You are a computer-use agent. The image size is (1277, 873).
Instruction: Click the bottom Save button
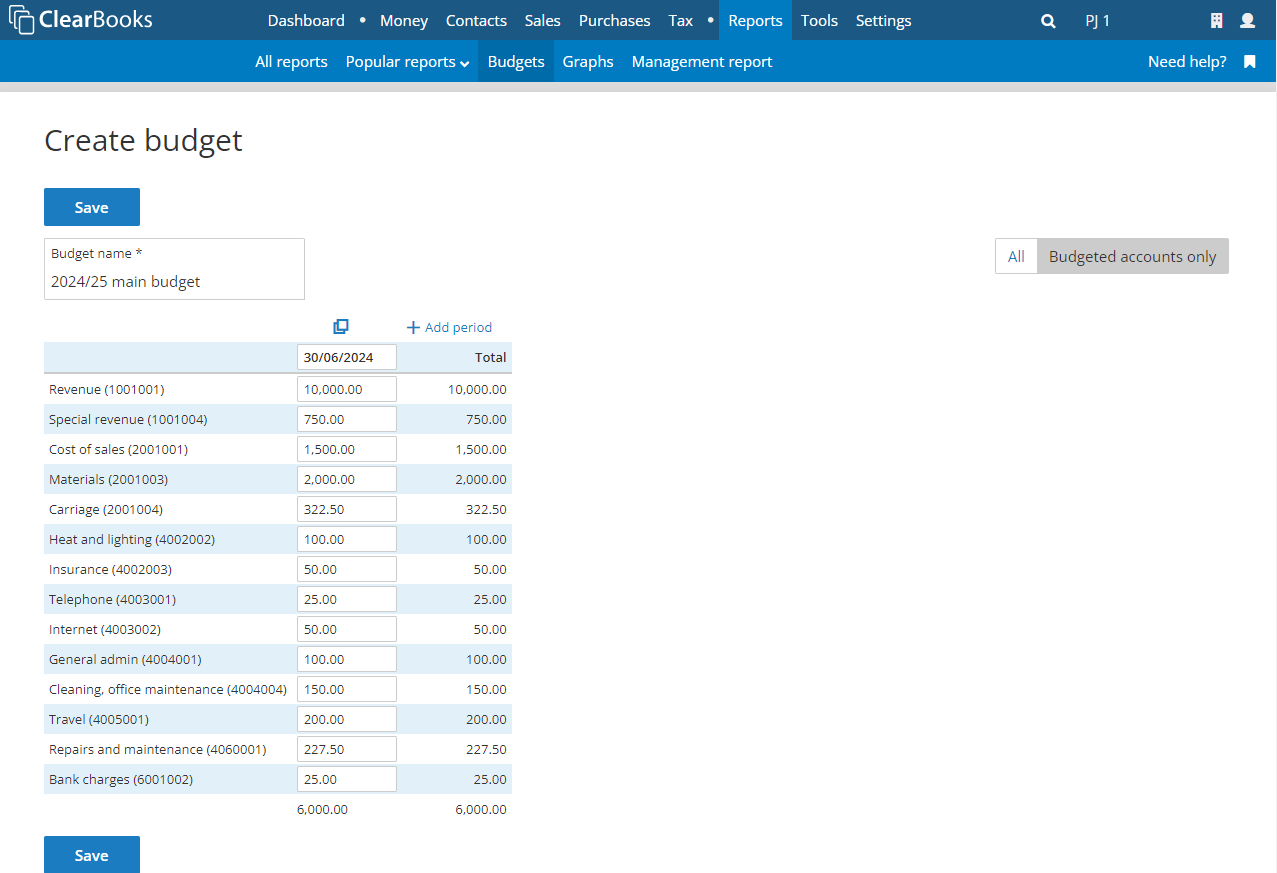pyautogui.click(x=92, y=854)
